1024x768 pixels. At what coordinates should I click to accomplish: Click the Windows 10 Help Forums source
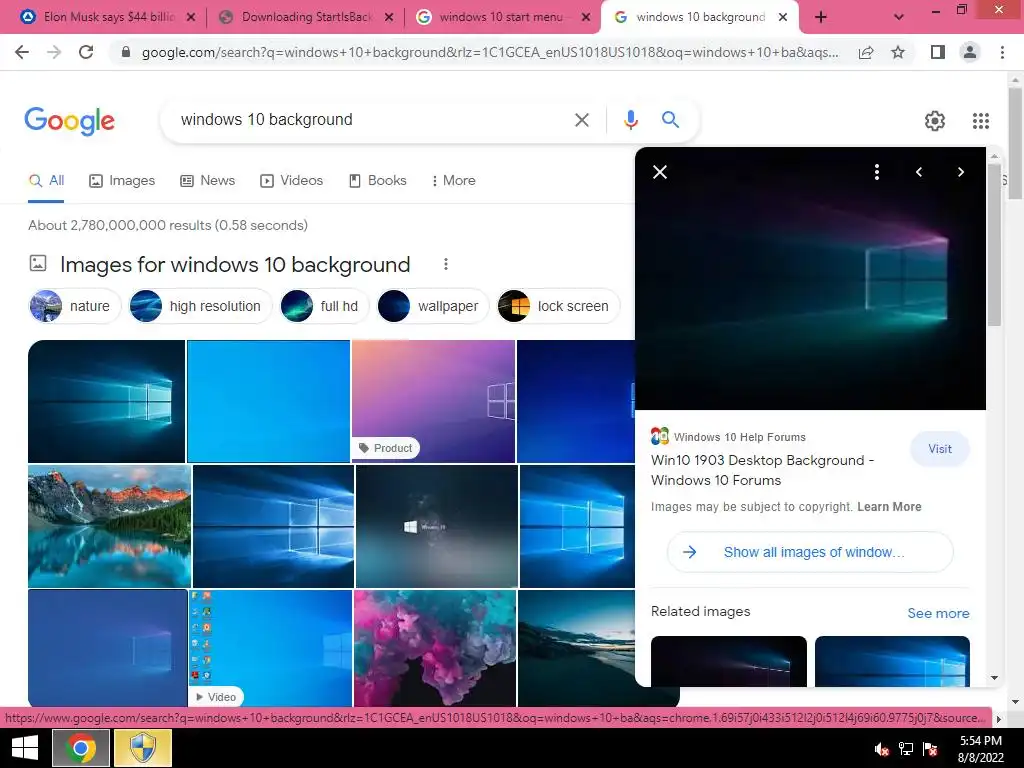click(728, 436)
